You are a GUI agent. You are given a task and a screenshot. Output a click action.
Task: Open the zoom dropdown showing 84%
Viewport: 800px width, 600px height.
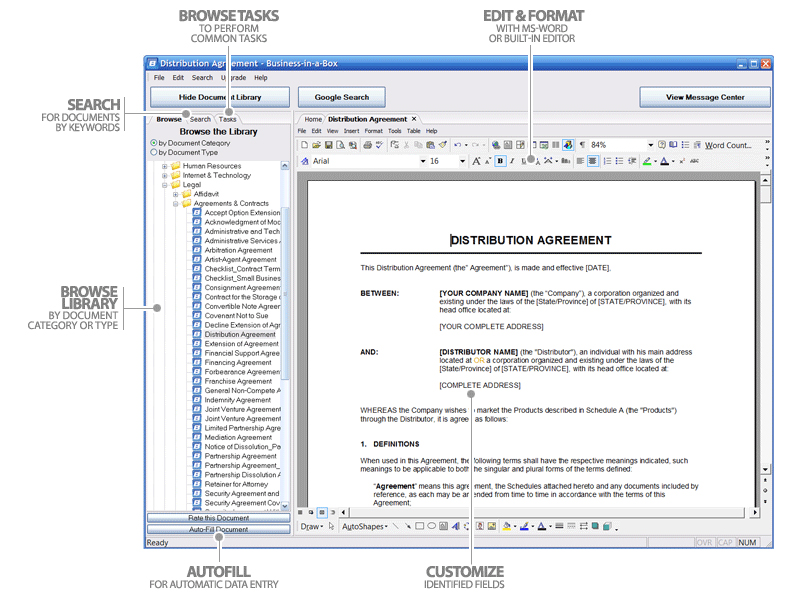click(651, 145)
